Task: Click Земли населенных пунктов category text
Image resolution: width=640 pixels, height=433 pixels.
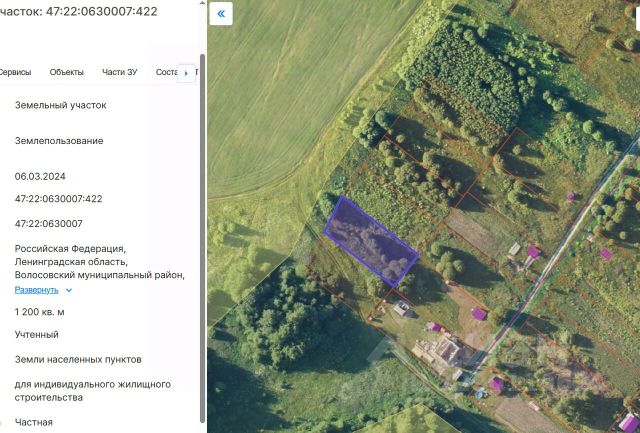Action: (x=78, y=360)
